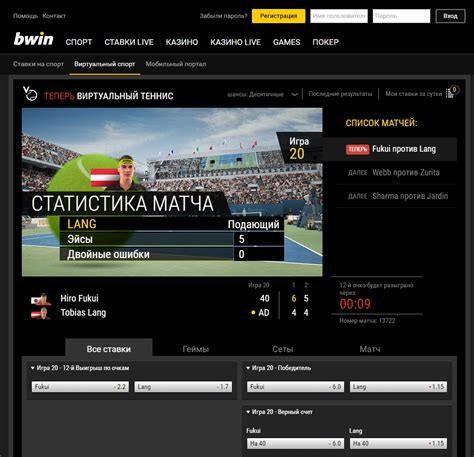Bet on Lang at 1.7 for 12th point
Image resolution: width=474 pixels, height=457 pixels.
click(183, 387)
